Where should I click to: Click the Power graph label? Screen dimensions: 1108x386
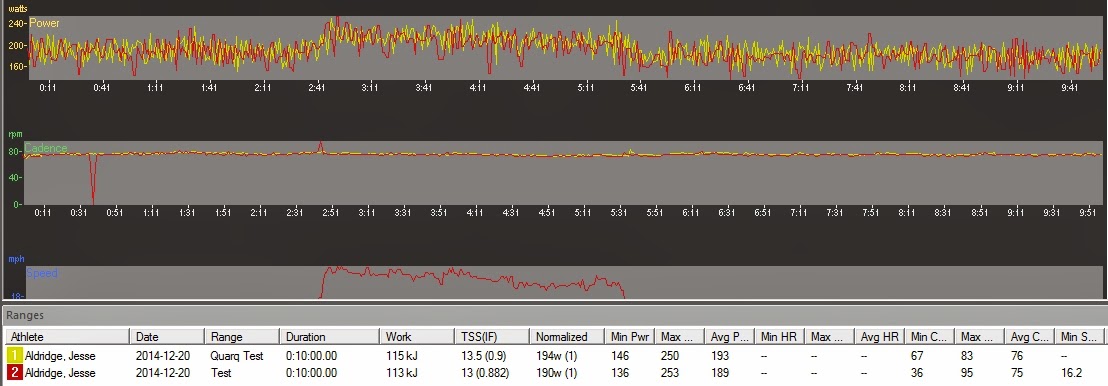click(44, 23)
